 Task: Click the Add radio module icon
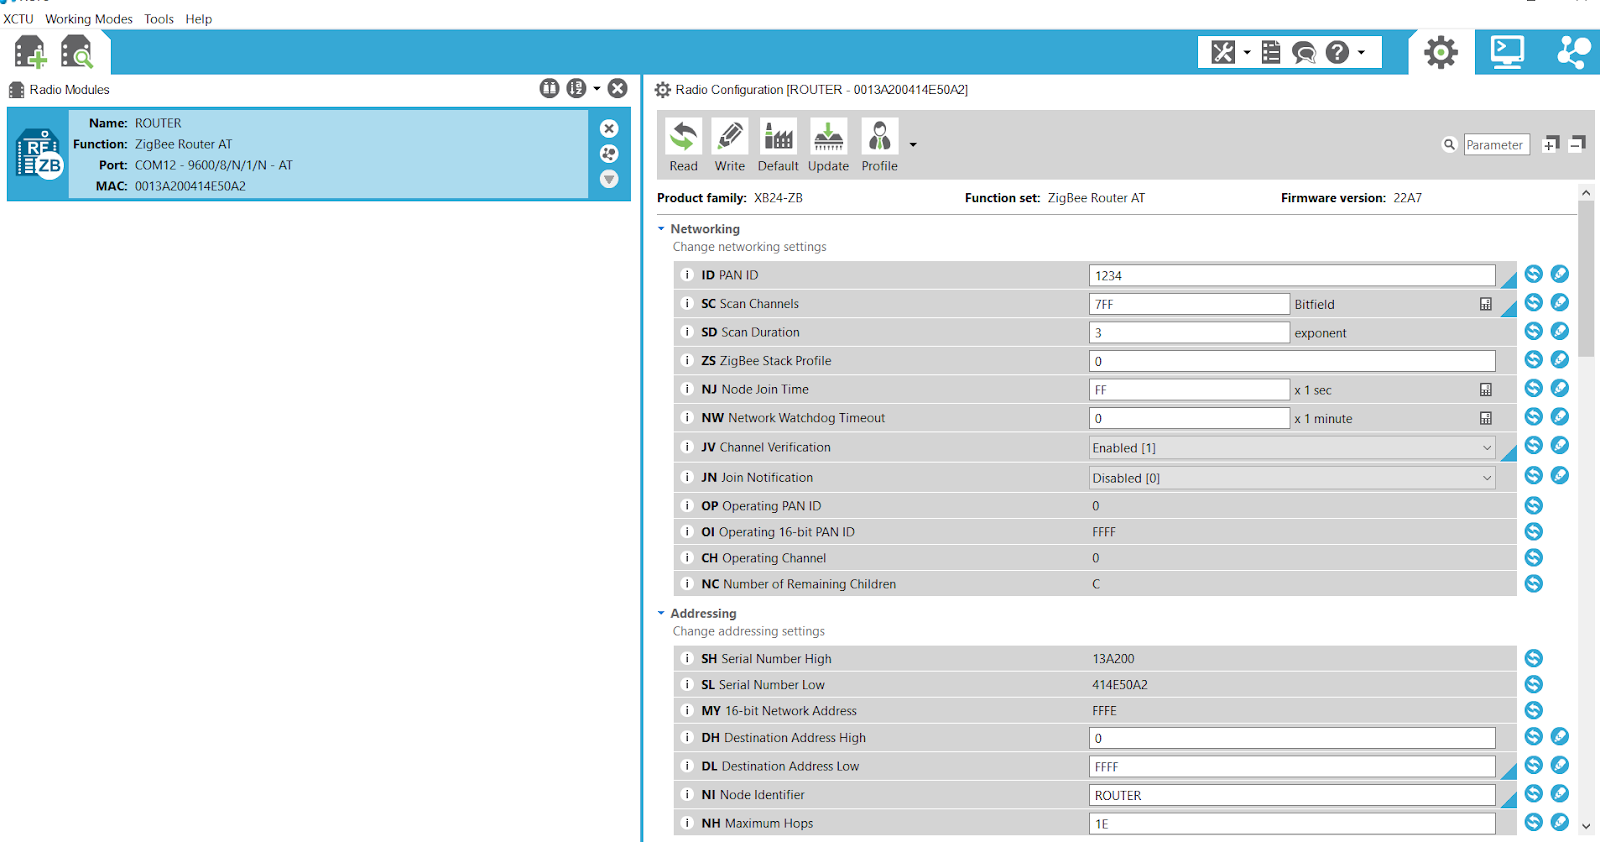click(30, 52)
